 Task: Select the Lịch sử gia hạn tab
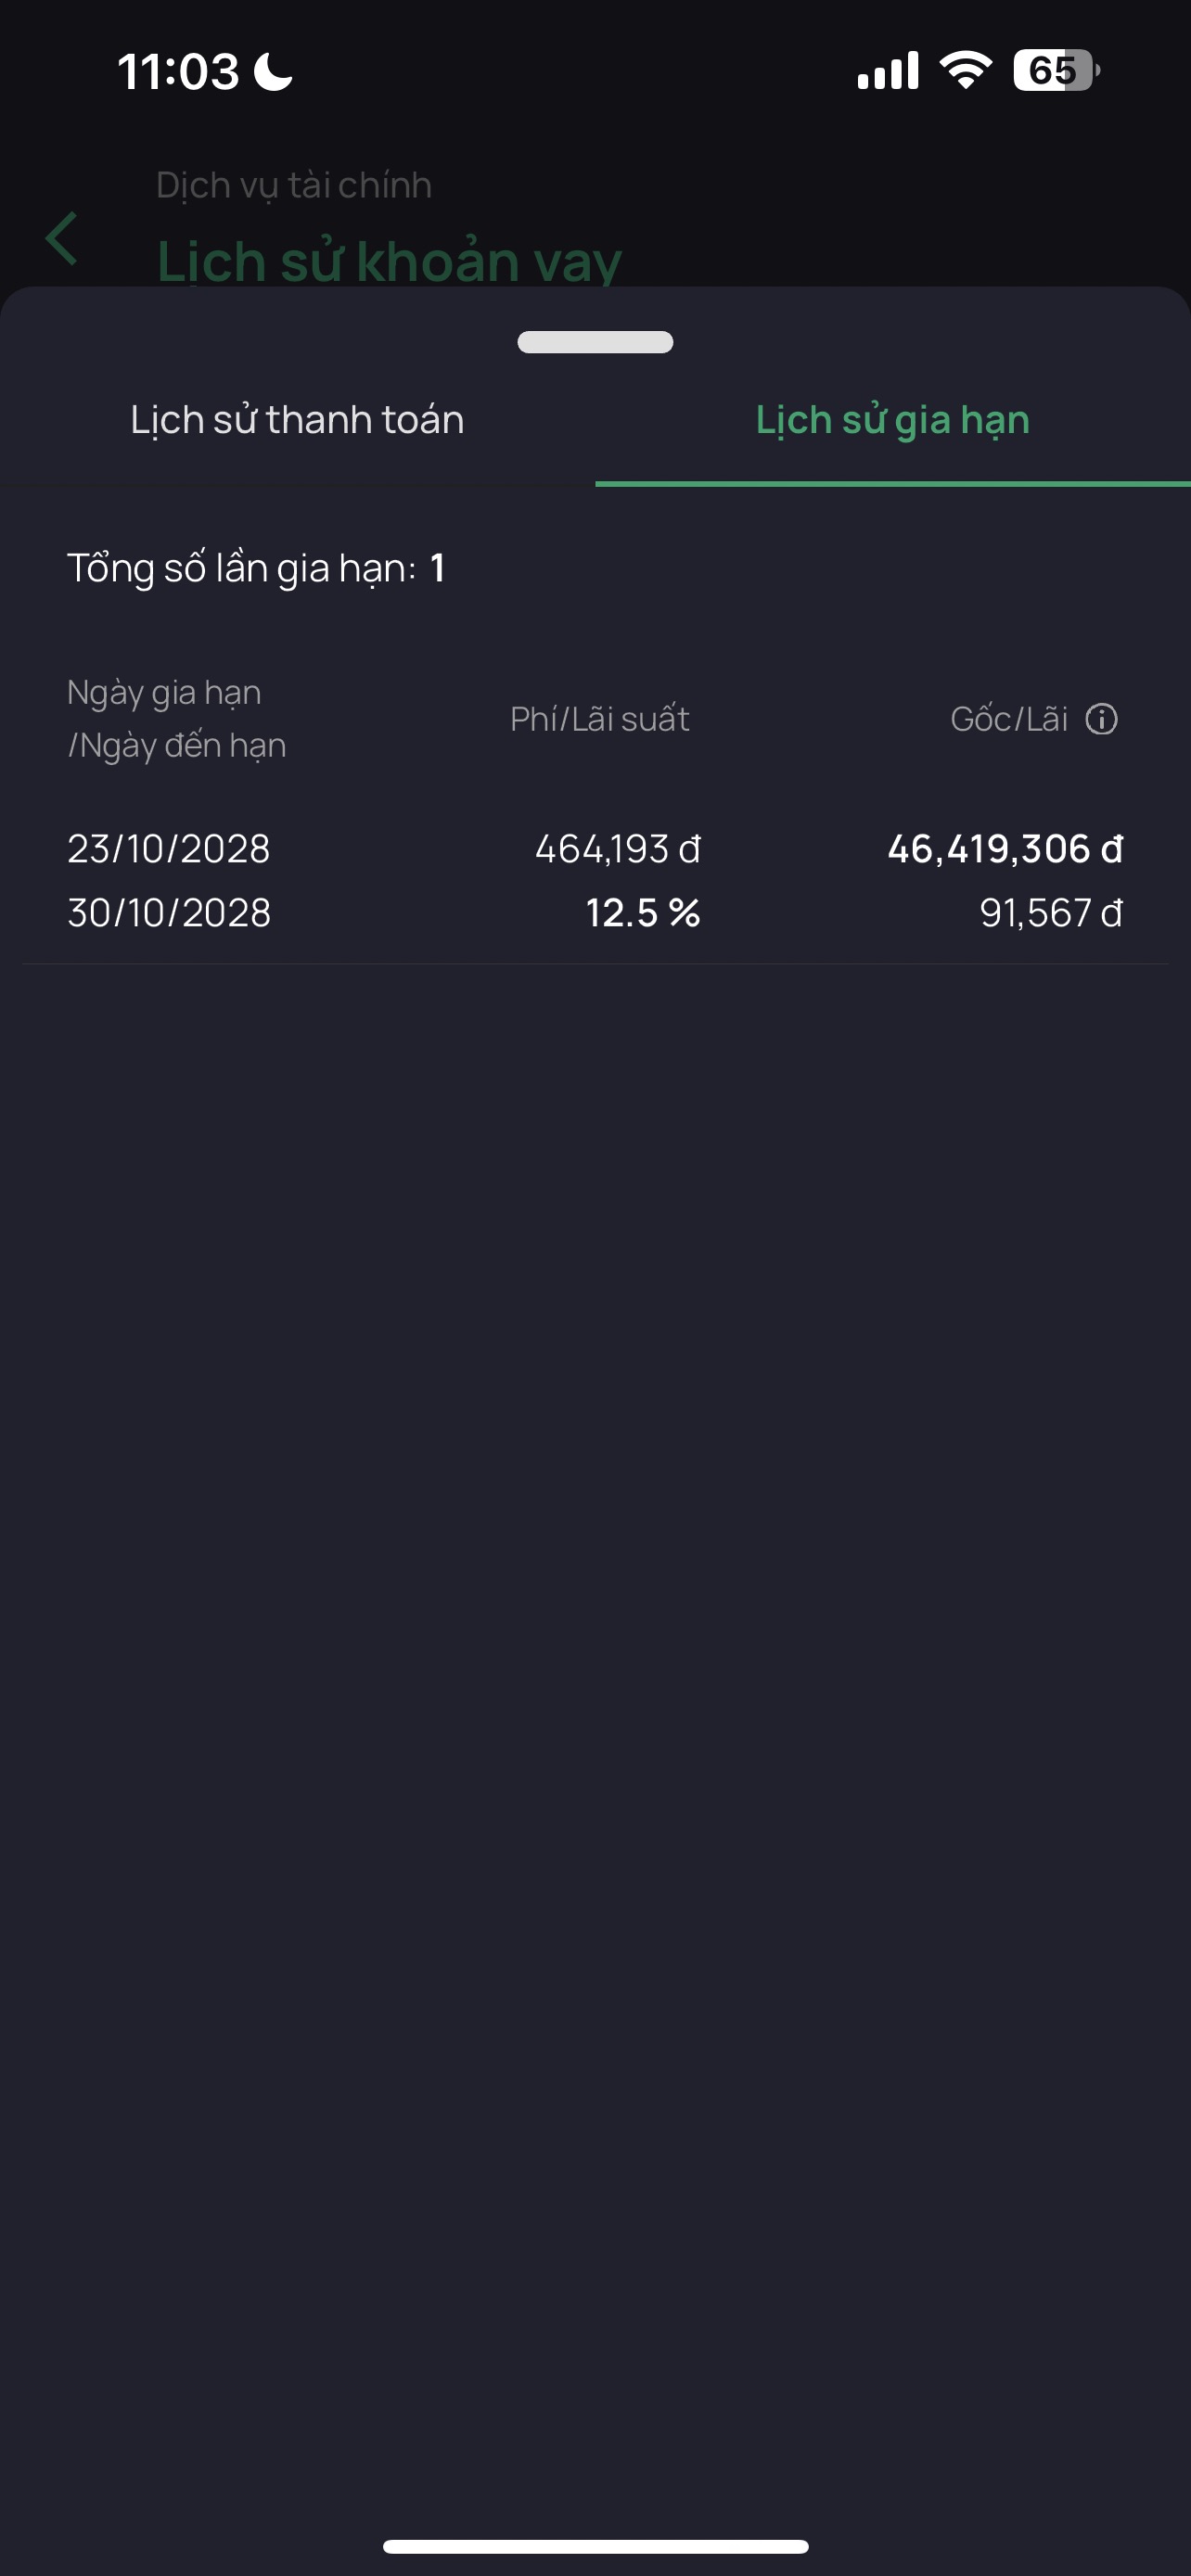(892, 420)
